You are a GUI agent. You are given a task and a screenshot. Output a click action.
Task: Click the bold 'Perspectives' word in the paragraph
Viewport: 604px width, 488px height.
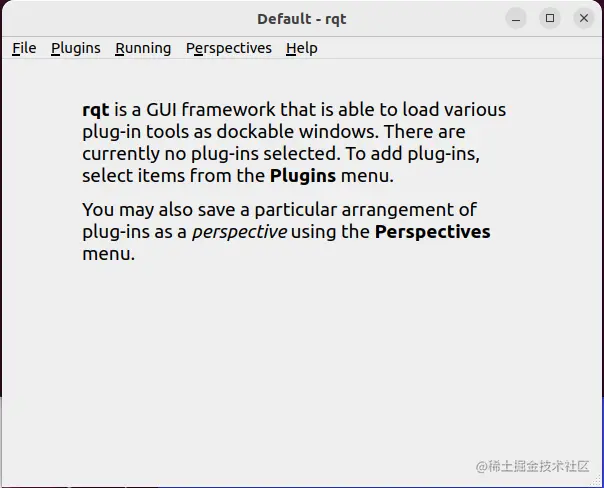433,232
